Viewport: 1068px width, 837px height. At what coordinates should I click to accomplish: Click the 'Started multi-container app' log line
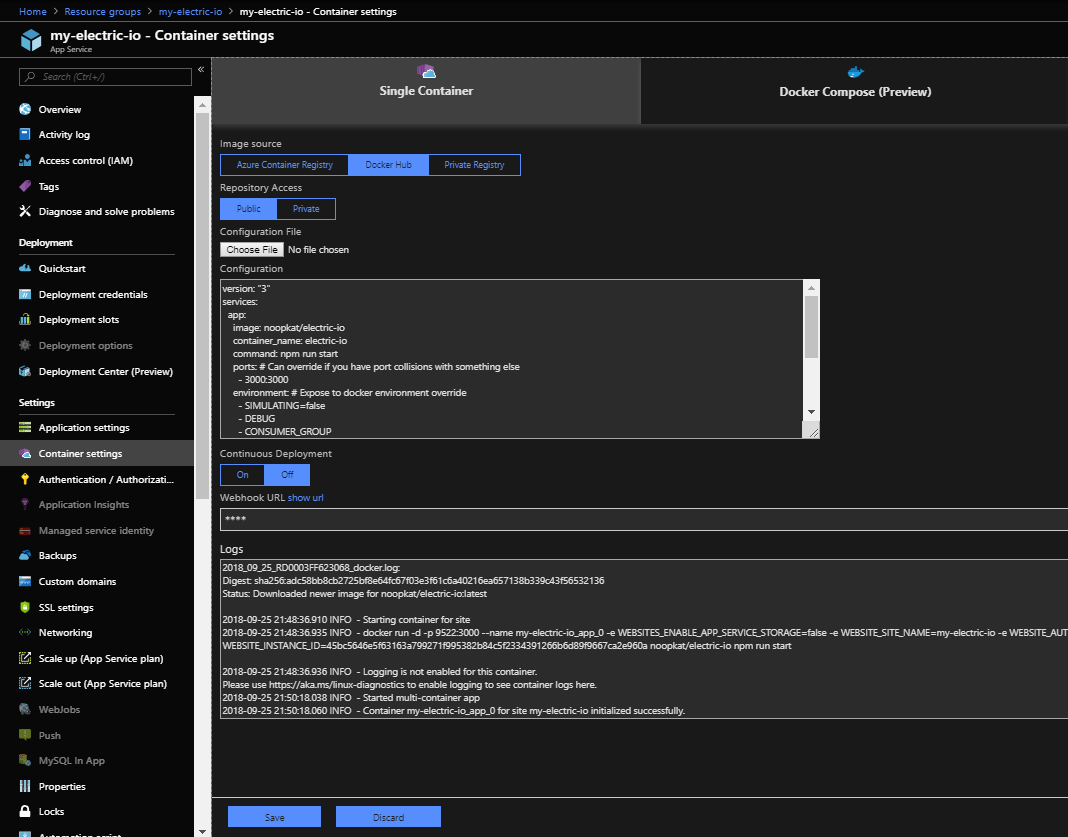[x=351, y=697]
